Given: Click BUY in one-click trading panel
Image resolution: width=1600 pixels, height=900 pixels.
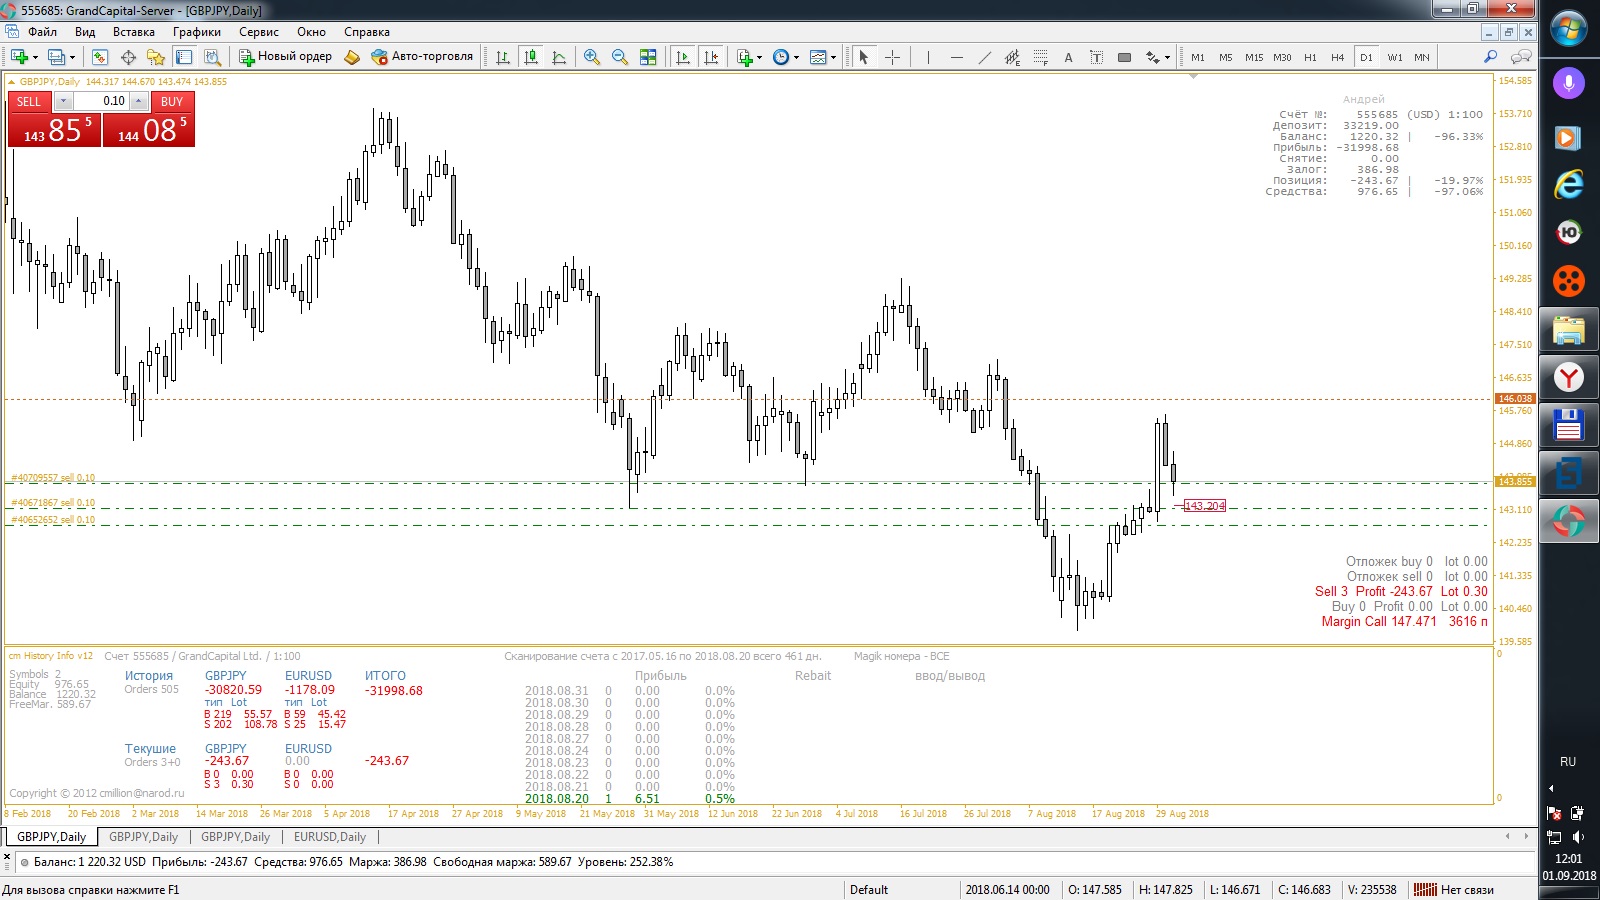Looking at the screenshot, I should point(172,102).
